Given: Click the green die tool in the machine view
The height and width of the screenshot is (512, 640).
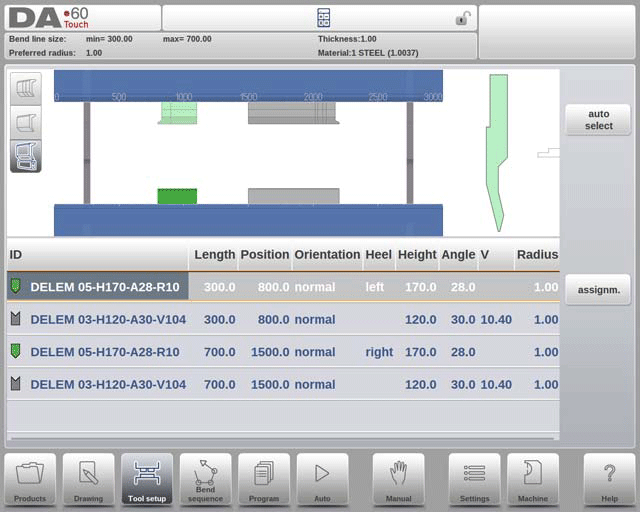Looking at the screenshot, I should pos(177,196).
